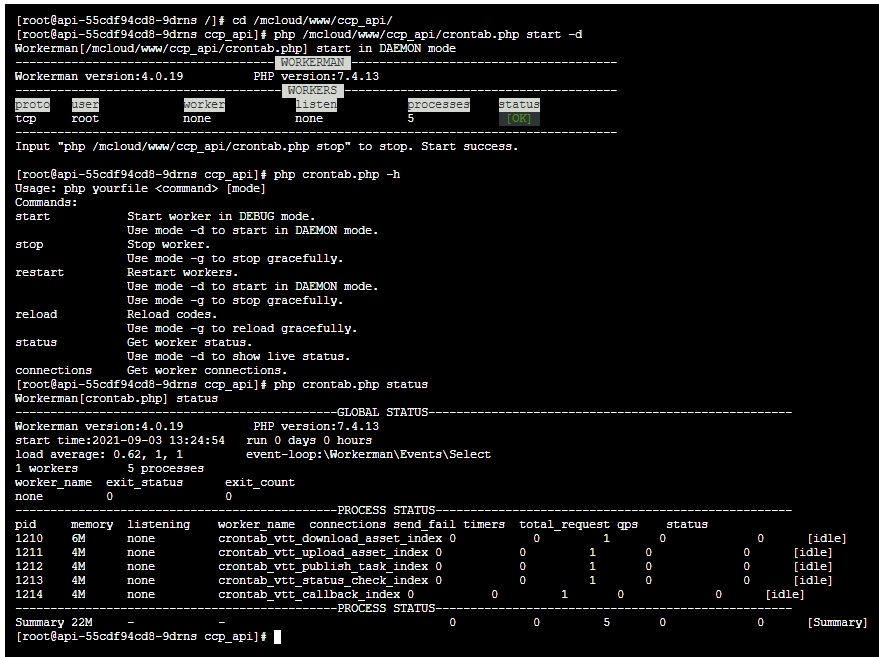
Task: Click the highlighted 'listen' column header
Action: pos(315,104)
